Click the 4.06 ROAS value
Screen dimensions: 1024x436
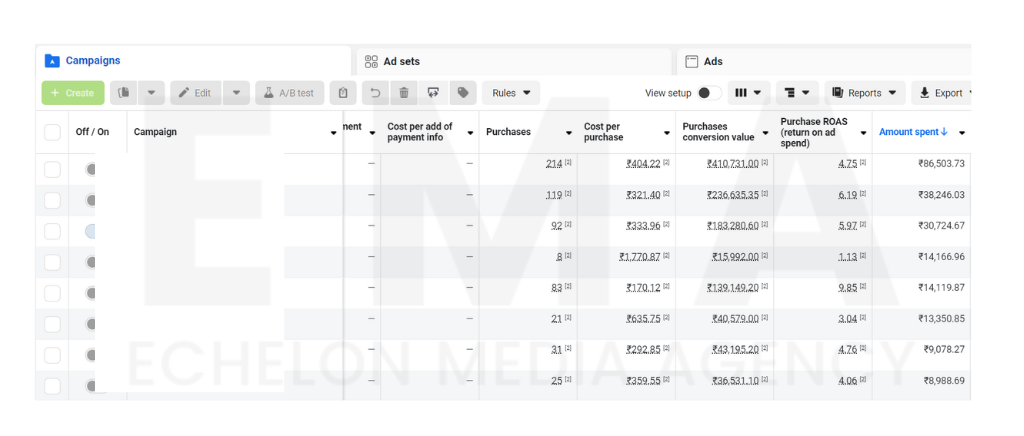click(848, 381)
